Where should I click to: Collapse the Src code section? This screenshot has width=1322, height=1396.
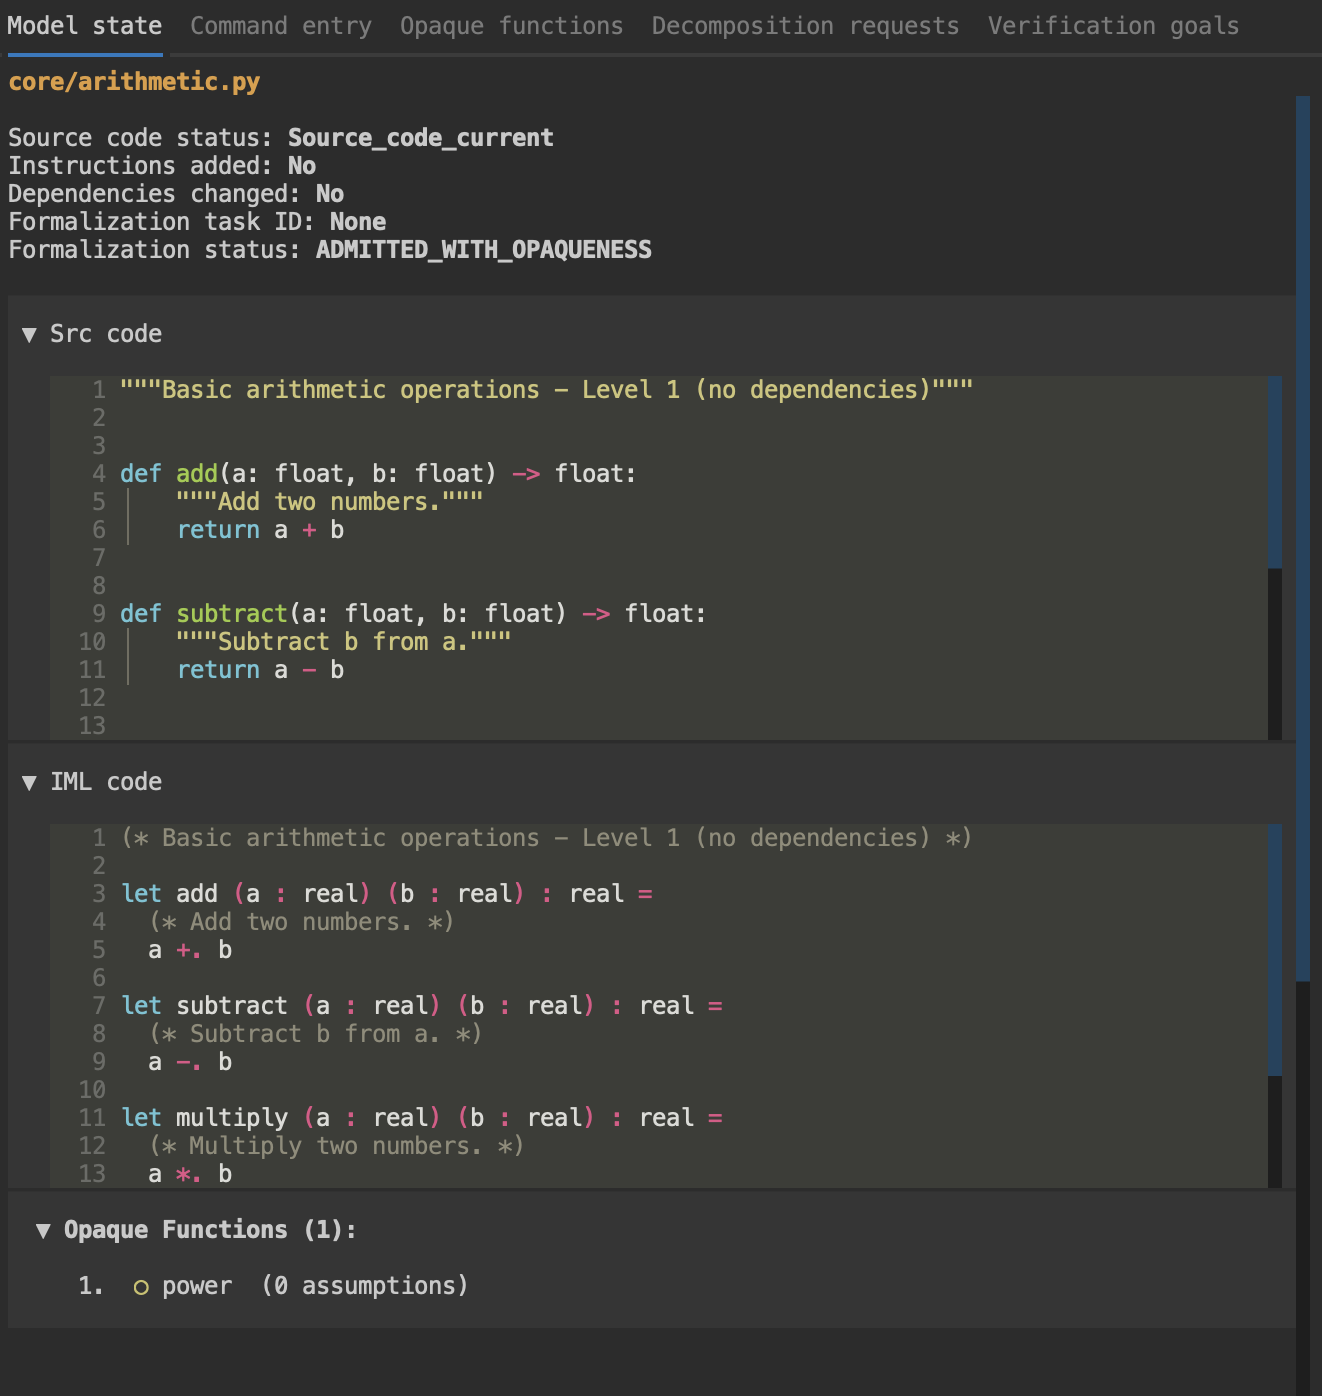[29, 335]
